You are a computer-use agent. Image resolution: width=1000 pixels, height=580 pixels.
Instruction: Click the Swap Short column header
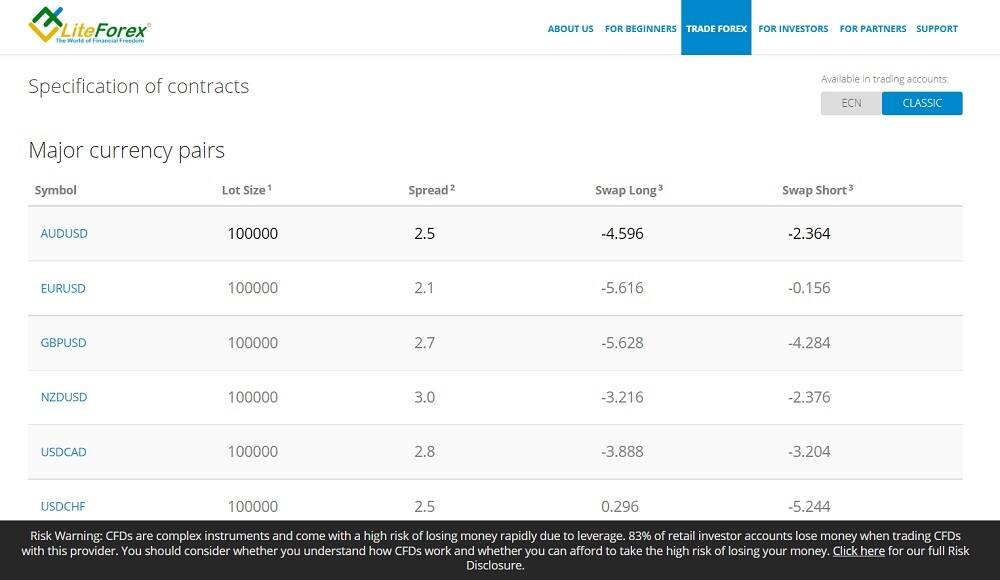click(818, 190)
